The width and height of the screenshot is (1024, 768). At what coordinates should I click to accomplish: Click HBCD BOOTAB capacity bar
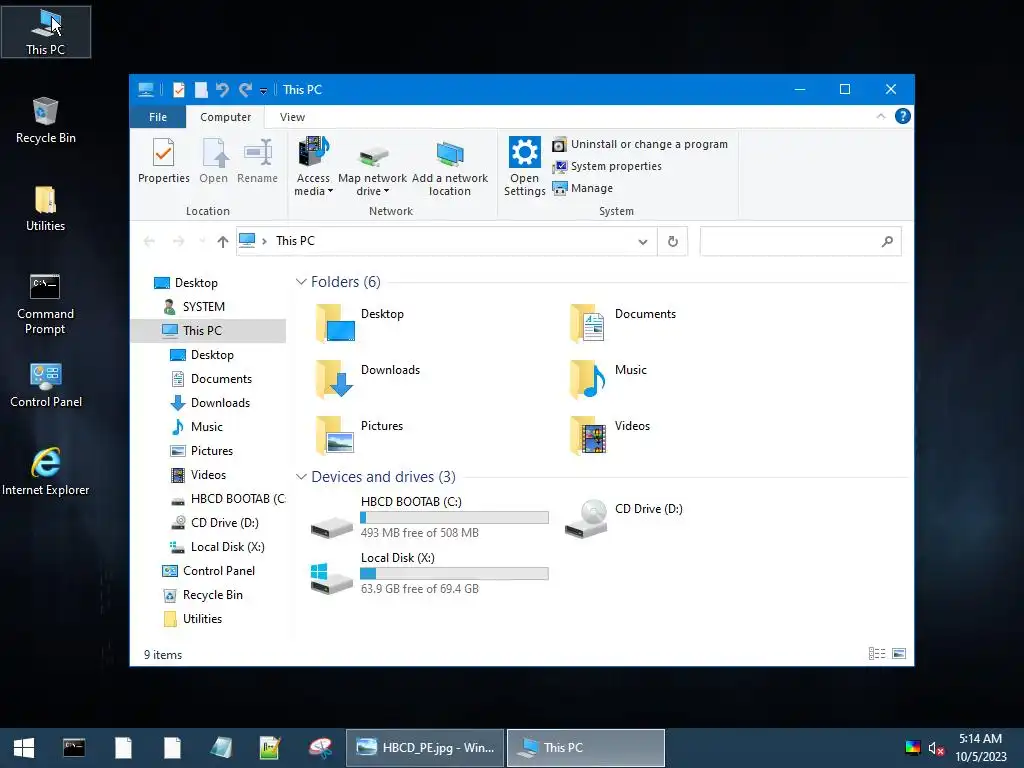(x=455, y=518)
